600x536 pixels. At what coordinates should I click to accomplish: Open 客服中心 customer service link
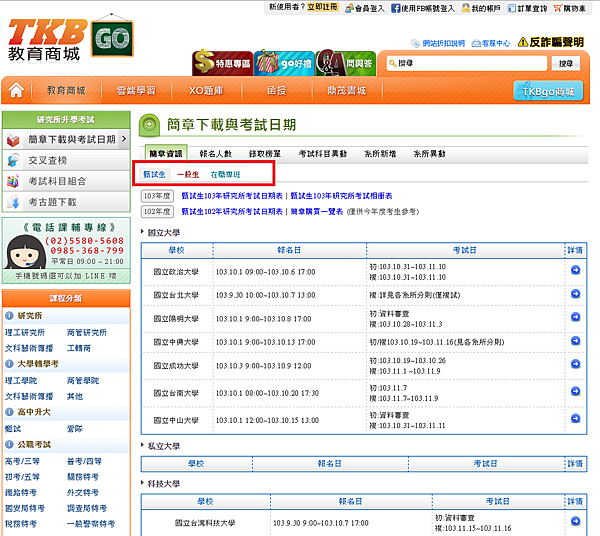tap(491, 43)
